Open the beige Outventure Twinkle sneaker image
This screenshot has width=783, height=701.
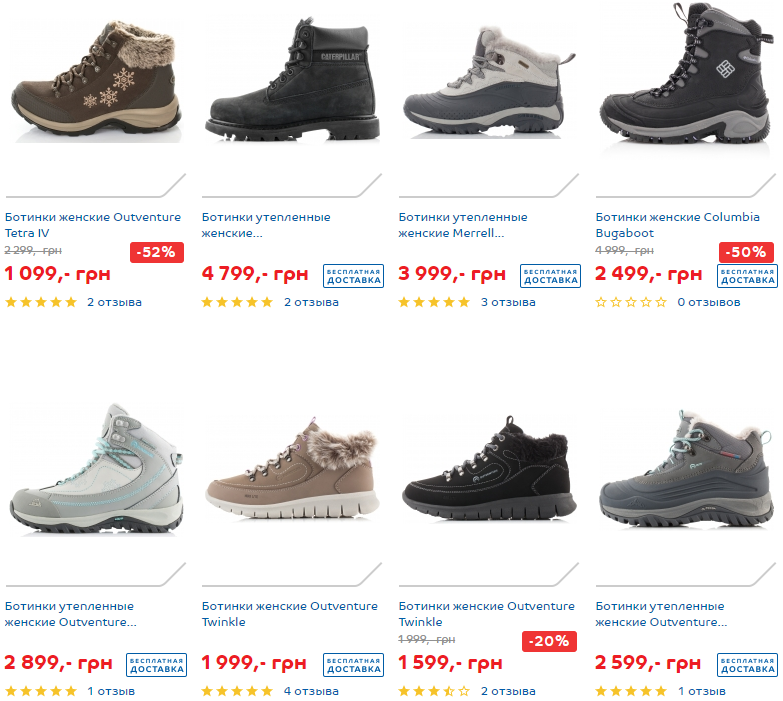[x=292, y=468]
